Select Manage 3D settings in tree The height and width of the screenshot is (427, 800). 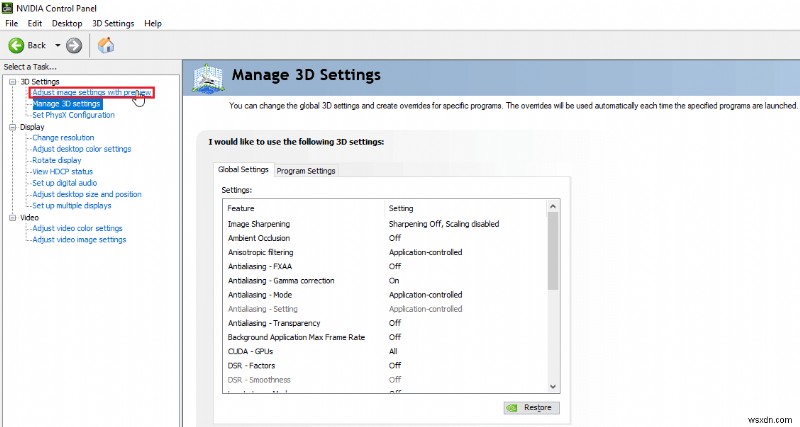tap(66, 104)
